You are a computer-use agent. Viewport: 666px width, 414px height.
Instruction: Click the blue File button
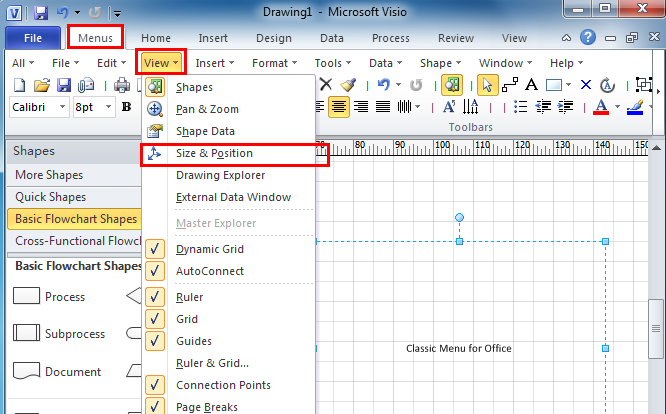pyautogui.click(x=33, y=38)
